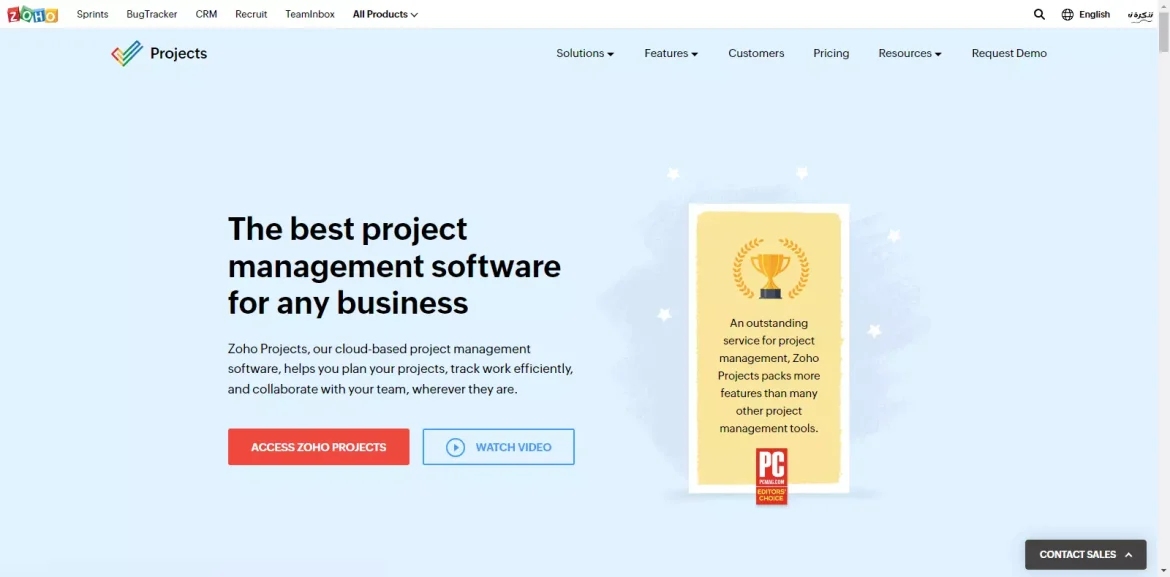1170x577 pixels.
Task: Click the Projects product name text
Action: [x=178, y=54]
